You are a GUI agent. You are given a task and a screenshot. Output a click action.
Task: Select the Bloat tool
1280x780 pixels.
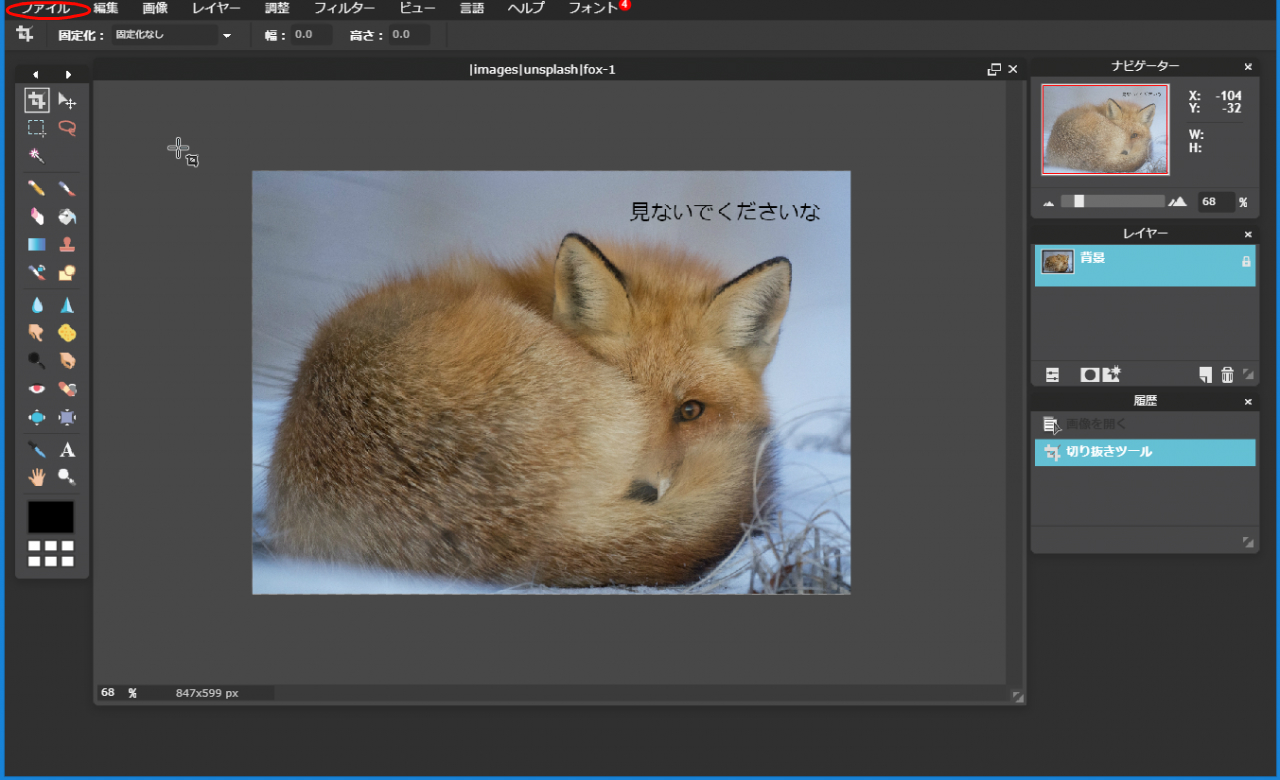coord(37,417)
